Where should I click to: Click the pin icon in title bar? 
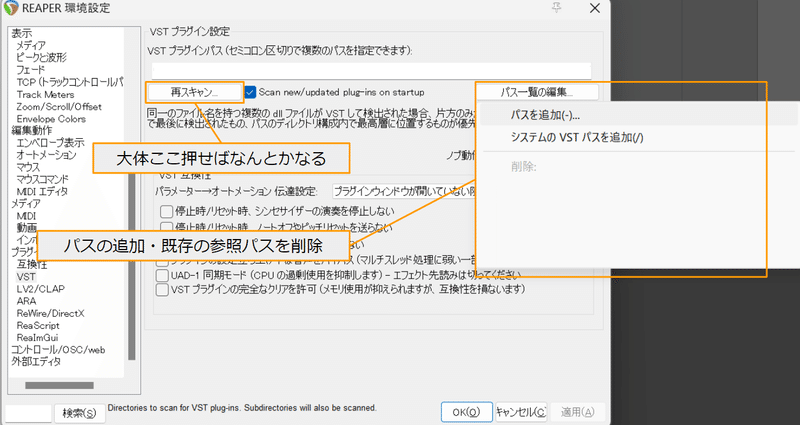(x=557, y=8)
